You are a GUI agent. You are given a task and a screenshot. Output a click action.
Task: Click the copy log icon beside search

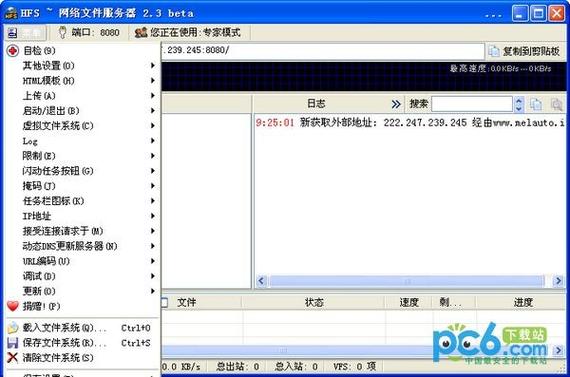point(536,104)
